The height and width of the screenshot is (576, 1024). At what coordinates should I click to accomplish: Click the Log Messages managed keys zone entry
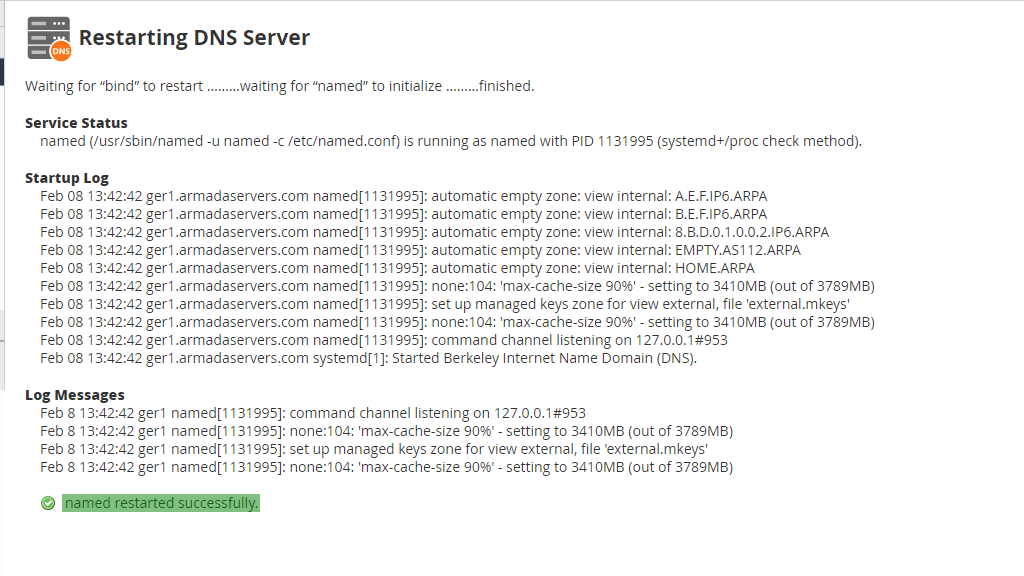click(373, 449)
